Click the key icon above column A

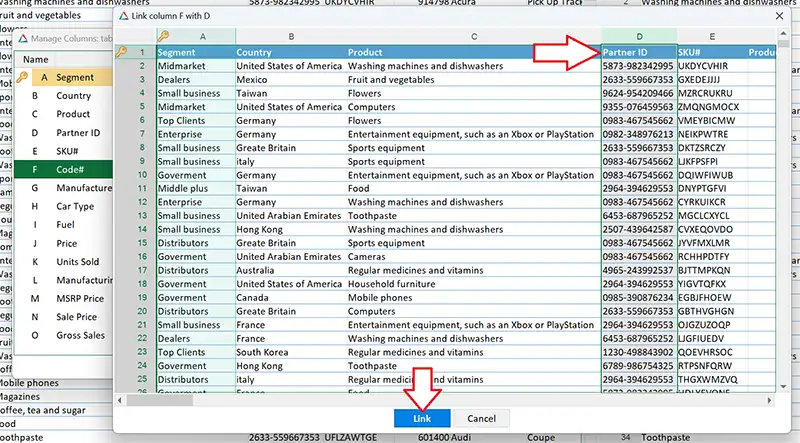(x=163, y=36)
